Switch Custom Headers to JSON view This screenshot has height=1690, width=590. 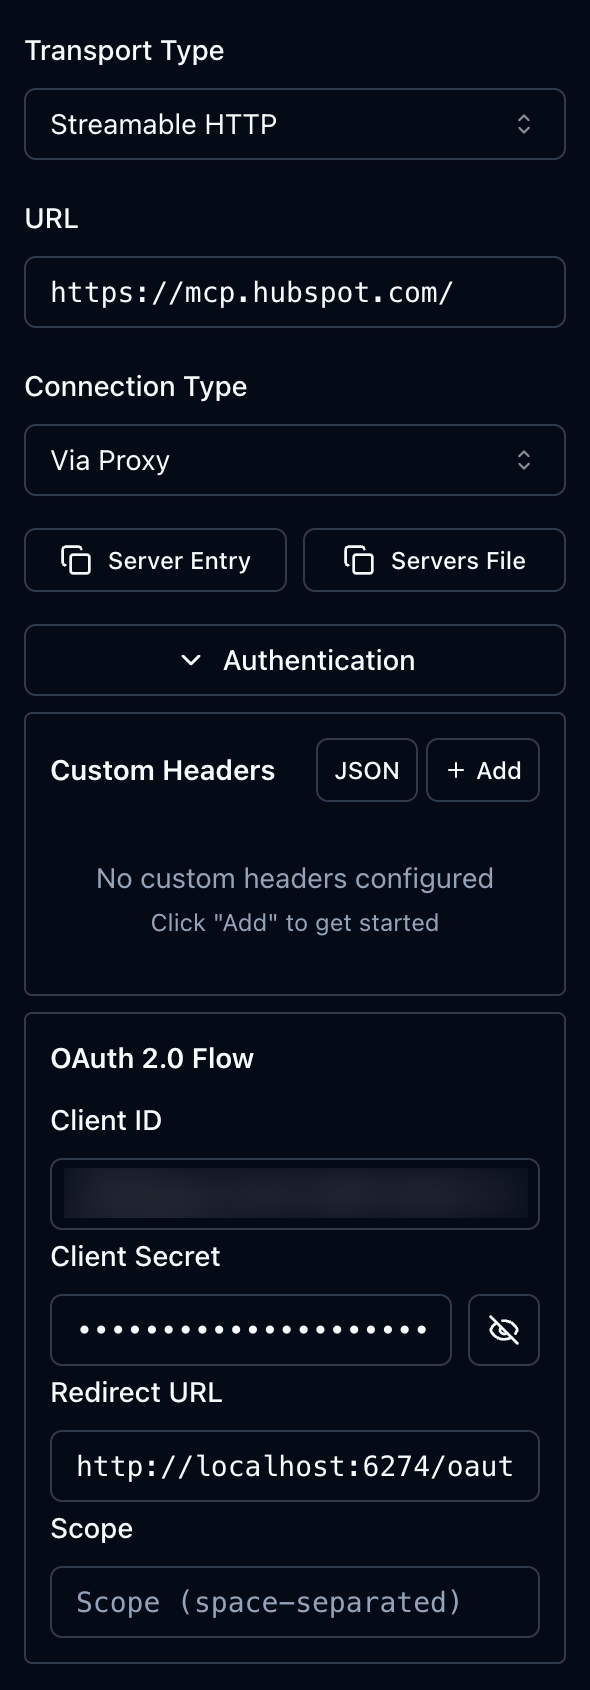point(366,770)
